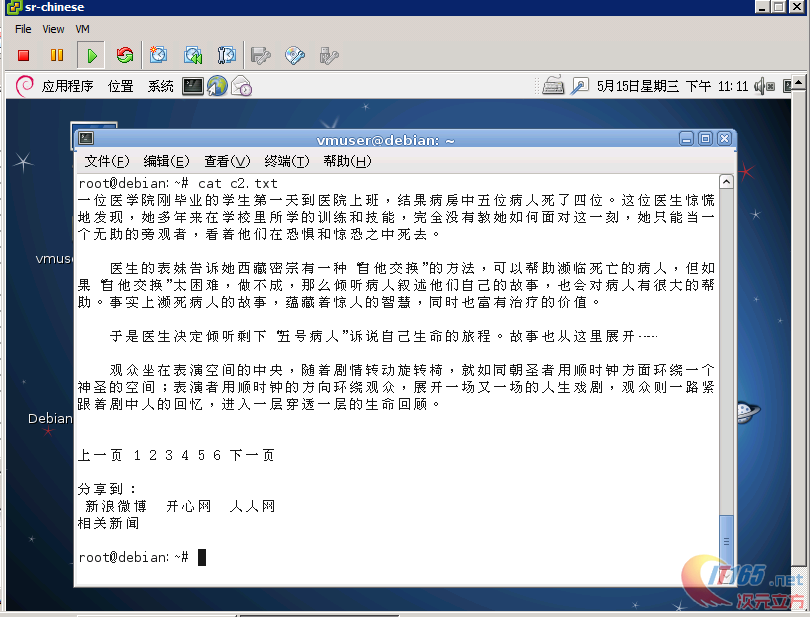Reset the virtual machine
Image resolution: width=810 pixels, height=617 pixels.
pos(124,55)
